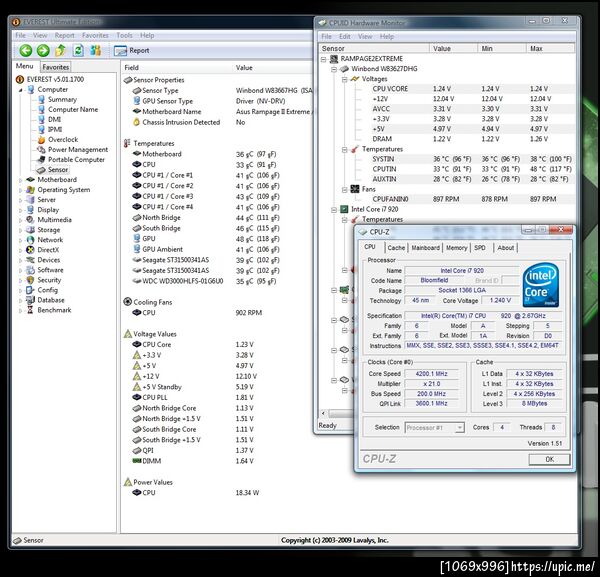This screenshot has width=600, height=577.
Task: Click the Security shield icon in tree
Action: coord(30,280)
